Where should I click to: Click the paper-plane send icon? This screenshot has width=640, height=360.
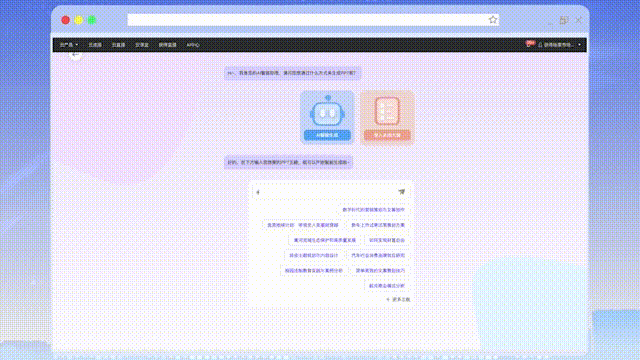402,192
